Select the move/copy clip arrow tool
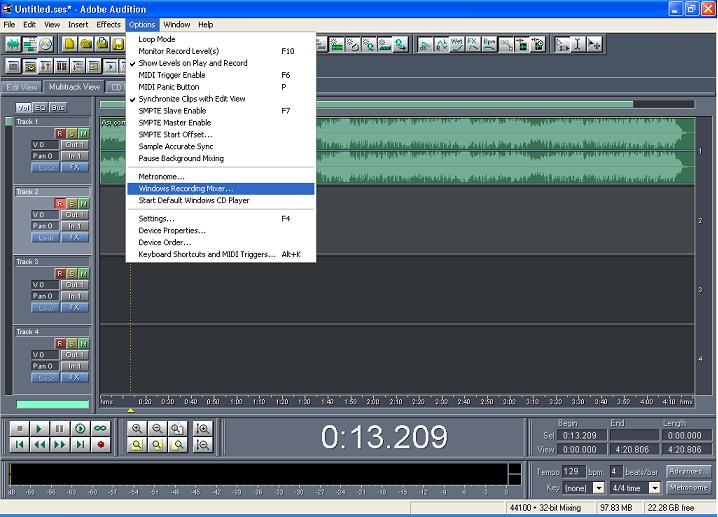718x517 pixels. [x=594, y=44]
